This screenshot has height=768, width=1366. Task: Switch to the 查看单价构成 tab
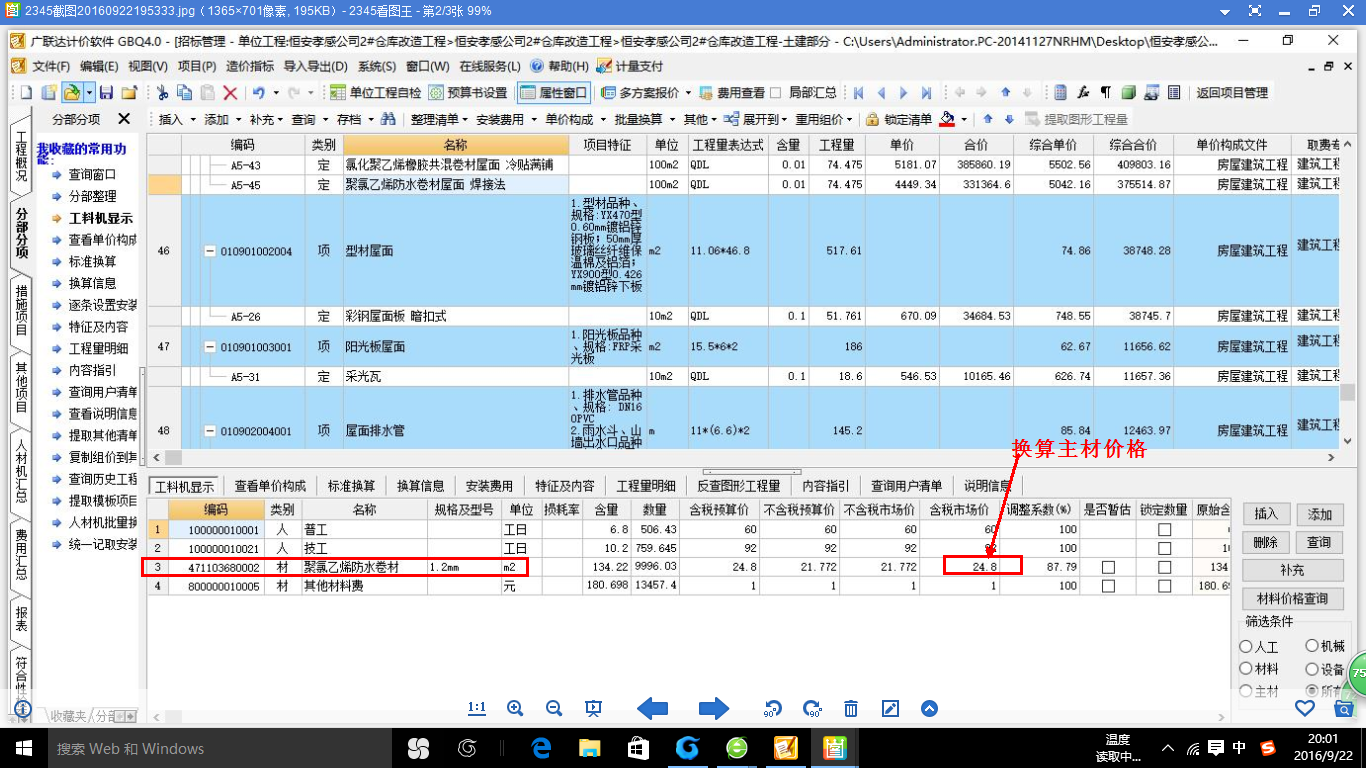pyautogui.click(x=270, y=486)
